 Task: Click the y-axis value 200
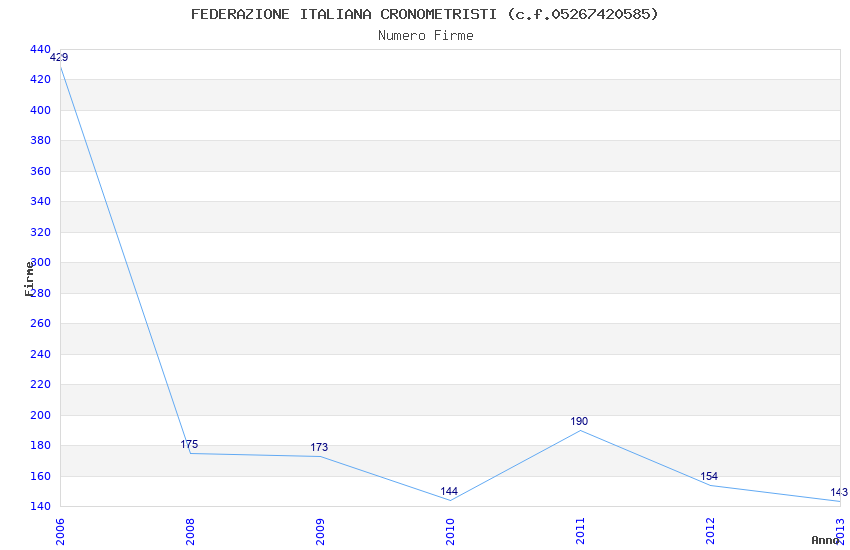[x=41, y=415]
